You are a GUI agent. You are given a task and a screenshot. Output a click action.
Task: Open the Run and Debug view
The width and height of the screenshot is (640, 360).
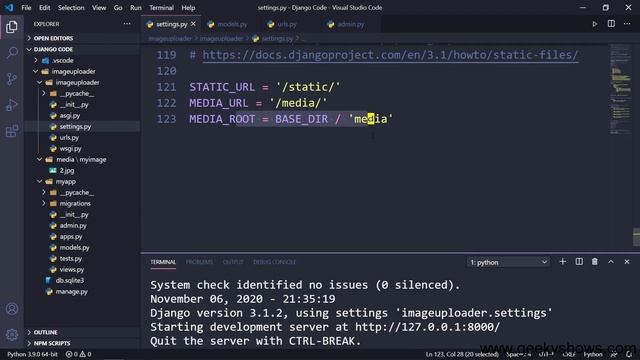click(x=12, y=105)
